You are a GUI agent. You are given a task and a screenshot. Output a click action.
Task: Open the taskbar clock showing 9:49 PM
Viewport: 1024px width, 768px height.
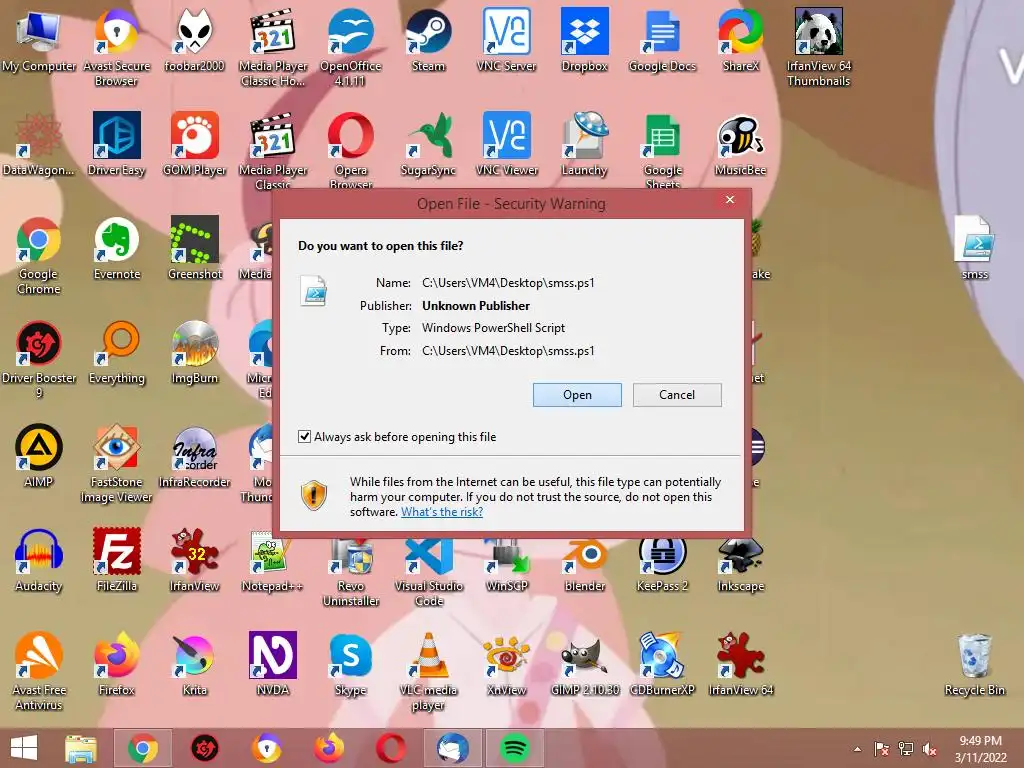(980, 749)
